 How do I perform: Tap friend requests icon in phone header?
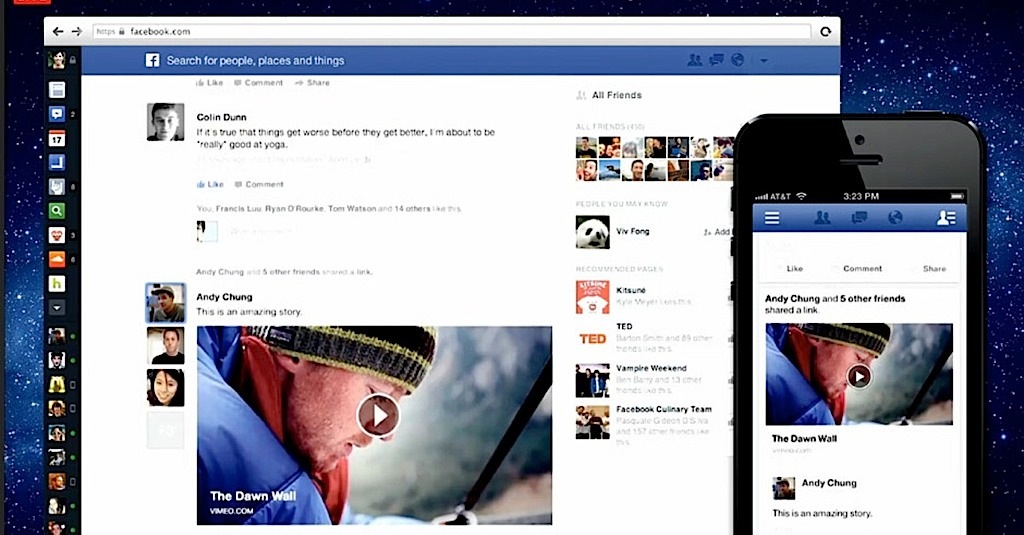point(822,218)
